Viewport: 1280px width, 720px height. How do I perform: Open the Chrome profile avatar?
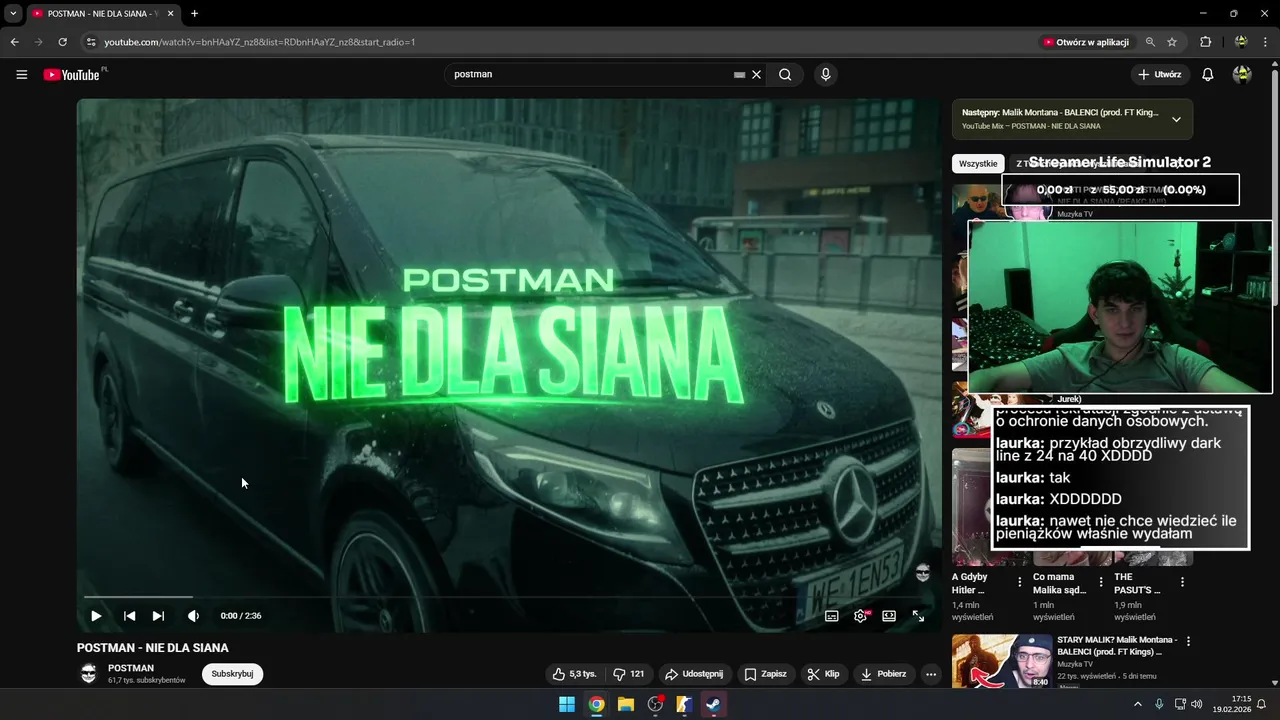[1241, 42]
